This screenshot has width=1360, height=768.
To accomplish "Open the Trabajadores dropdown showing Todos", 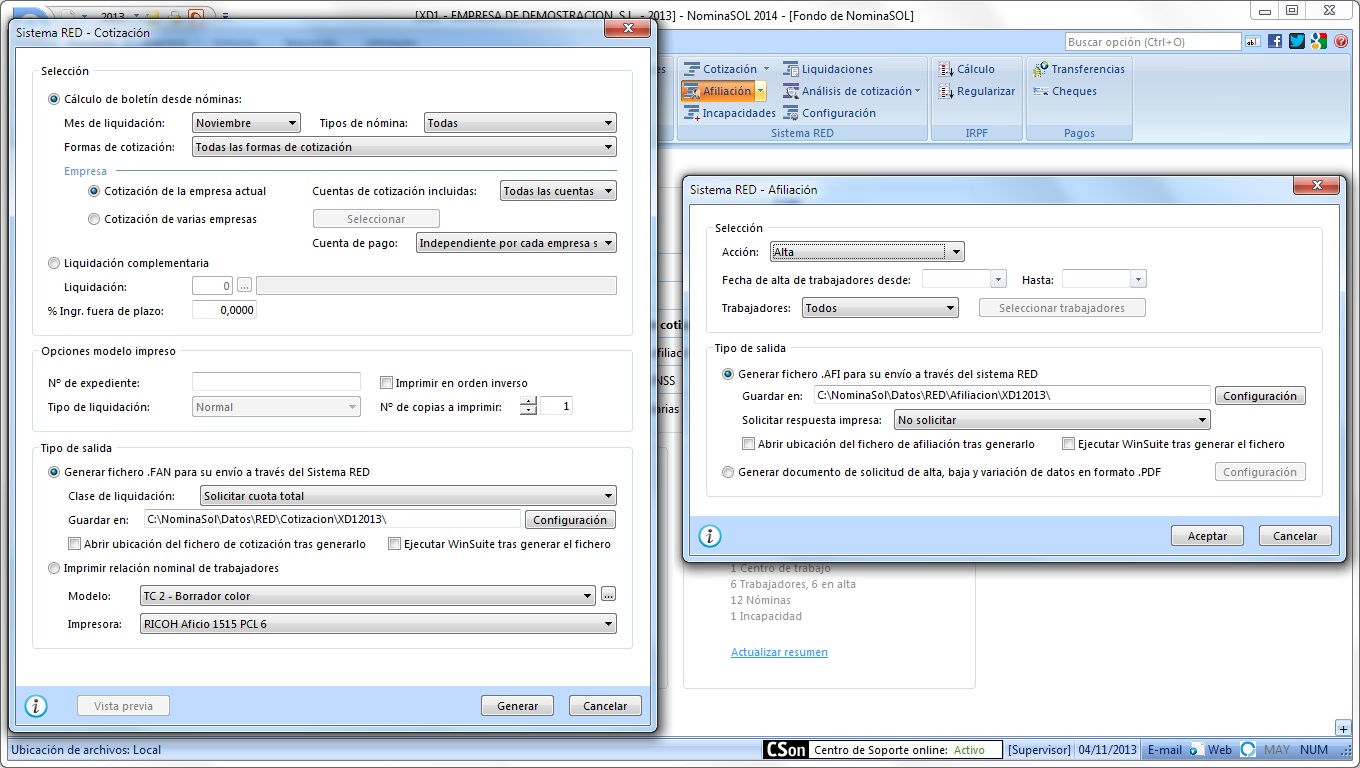I will (880, 308).
